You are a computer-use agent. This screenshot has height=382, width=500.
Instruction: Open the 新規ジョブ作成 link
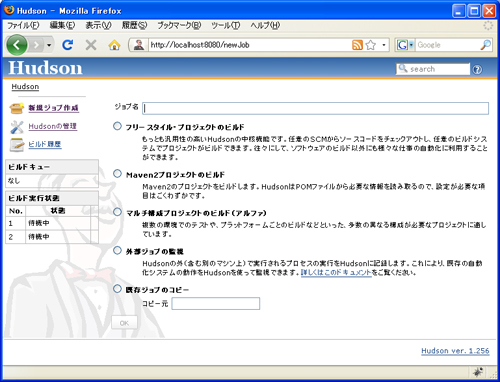(x=53, y=108)
